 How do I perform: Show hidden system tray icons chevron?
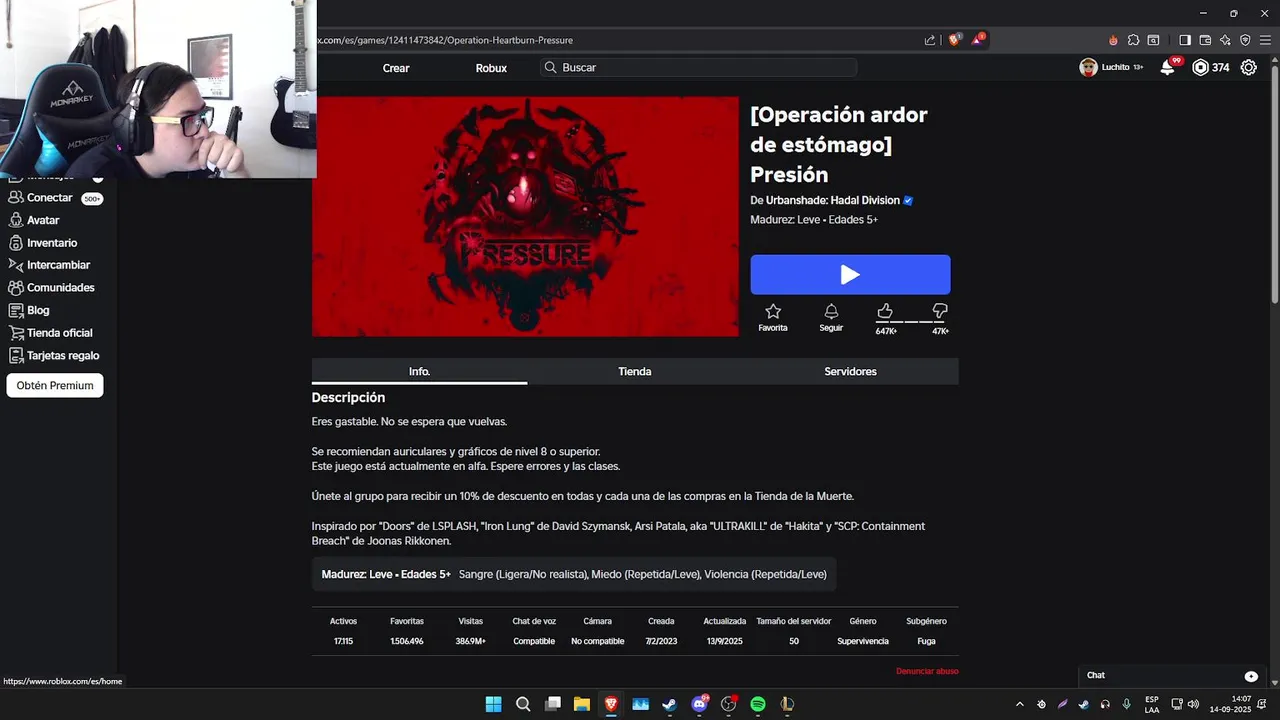(x=1020, y=704)
